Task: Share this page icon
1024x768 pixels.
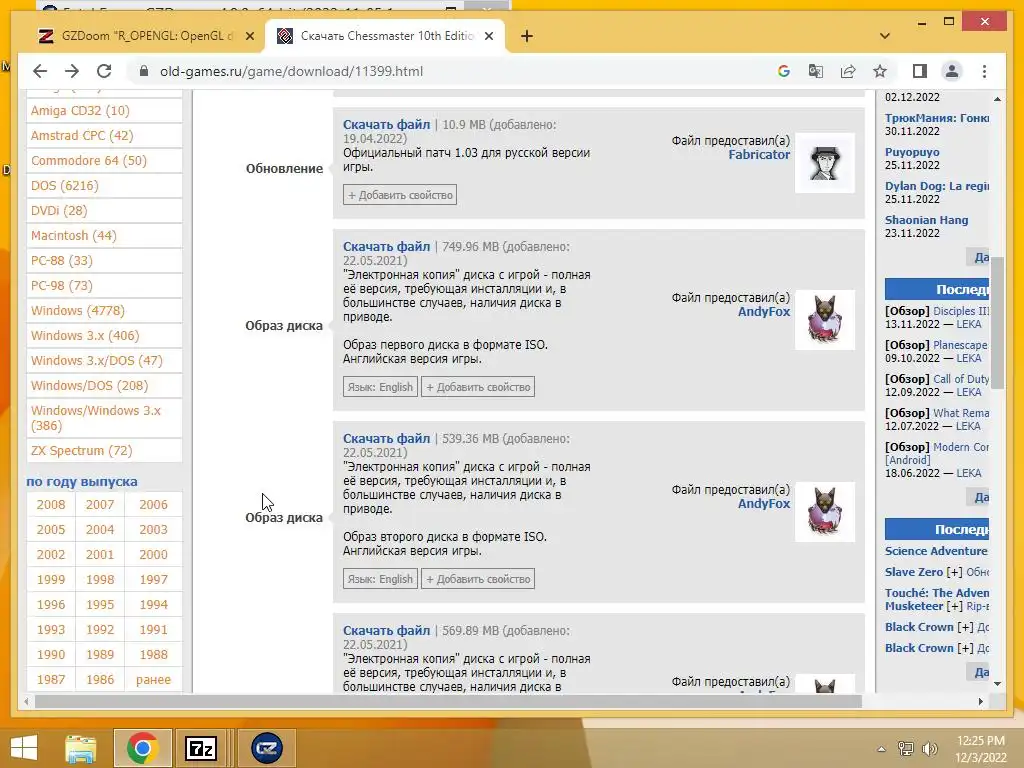Action: pyautogui.click(x=848, y=71)
